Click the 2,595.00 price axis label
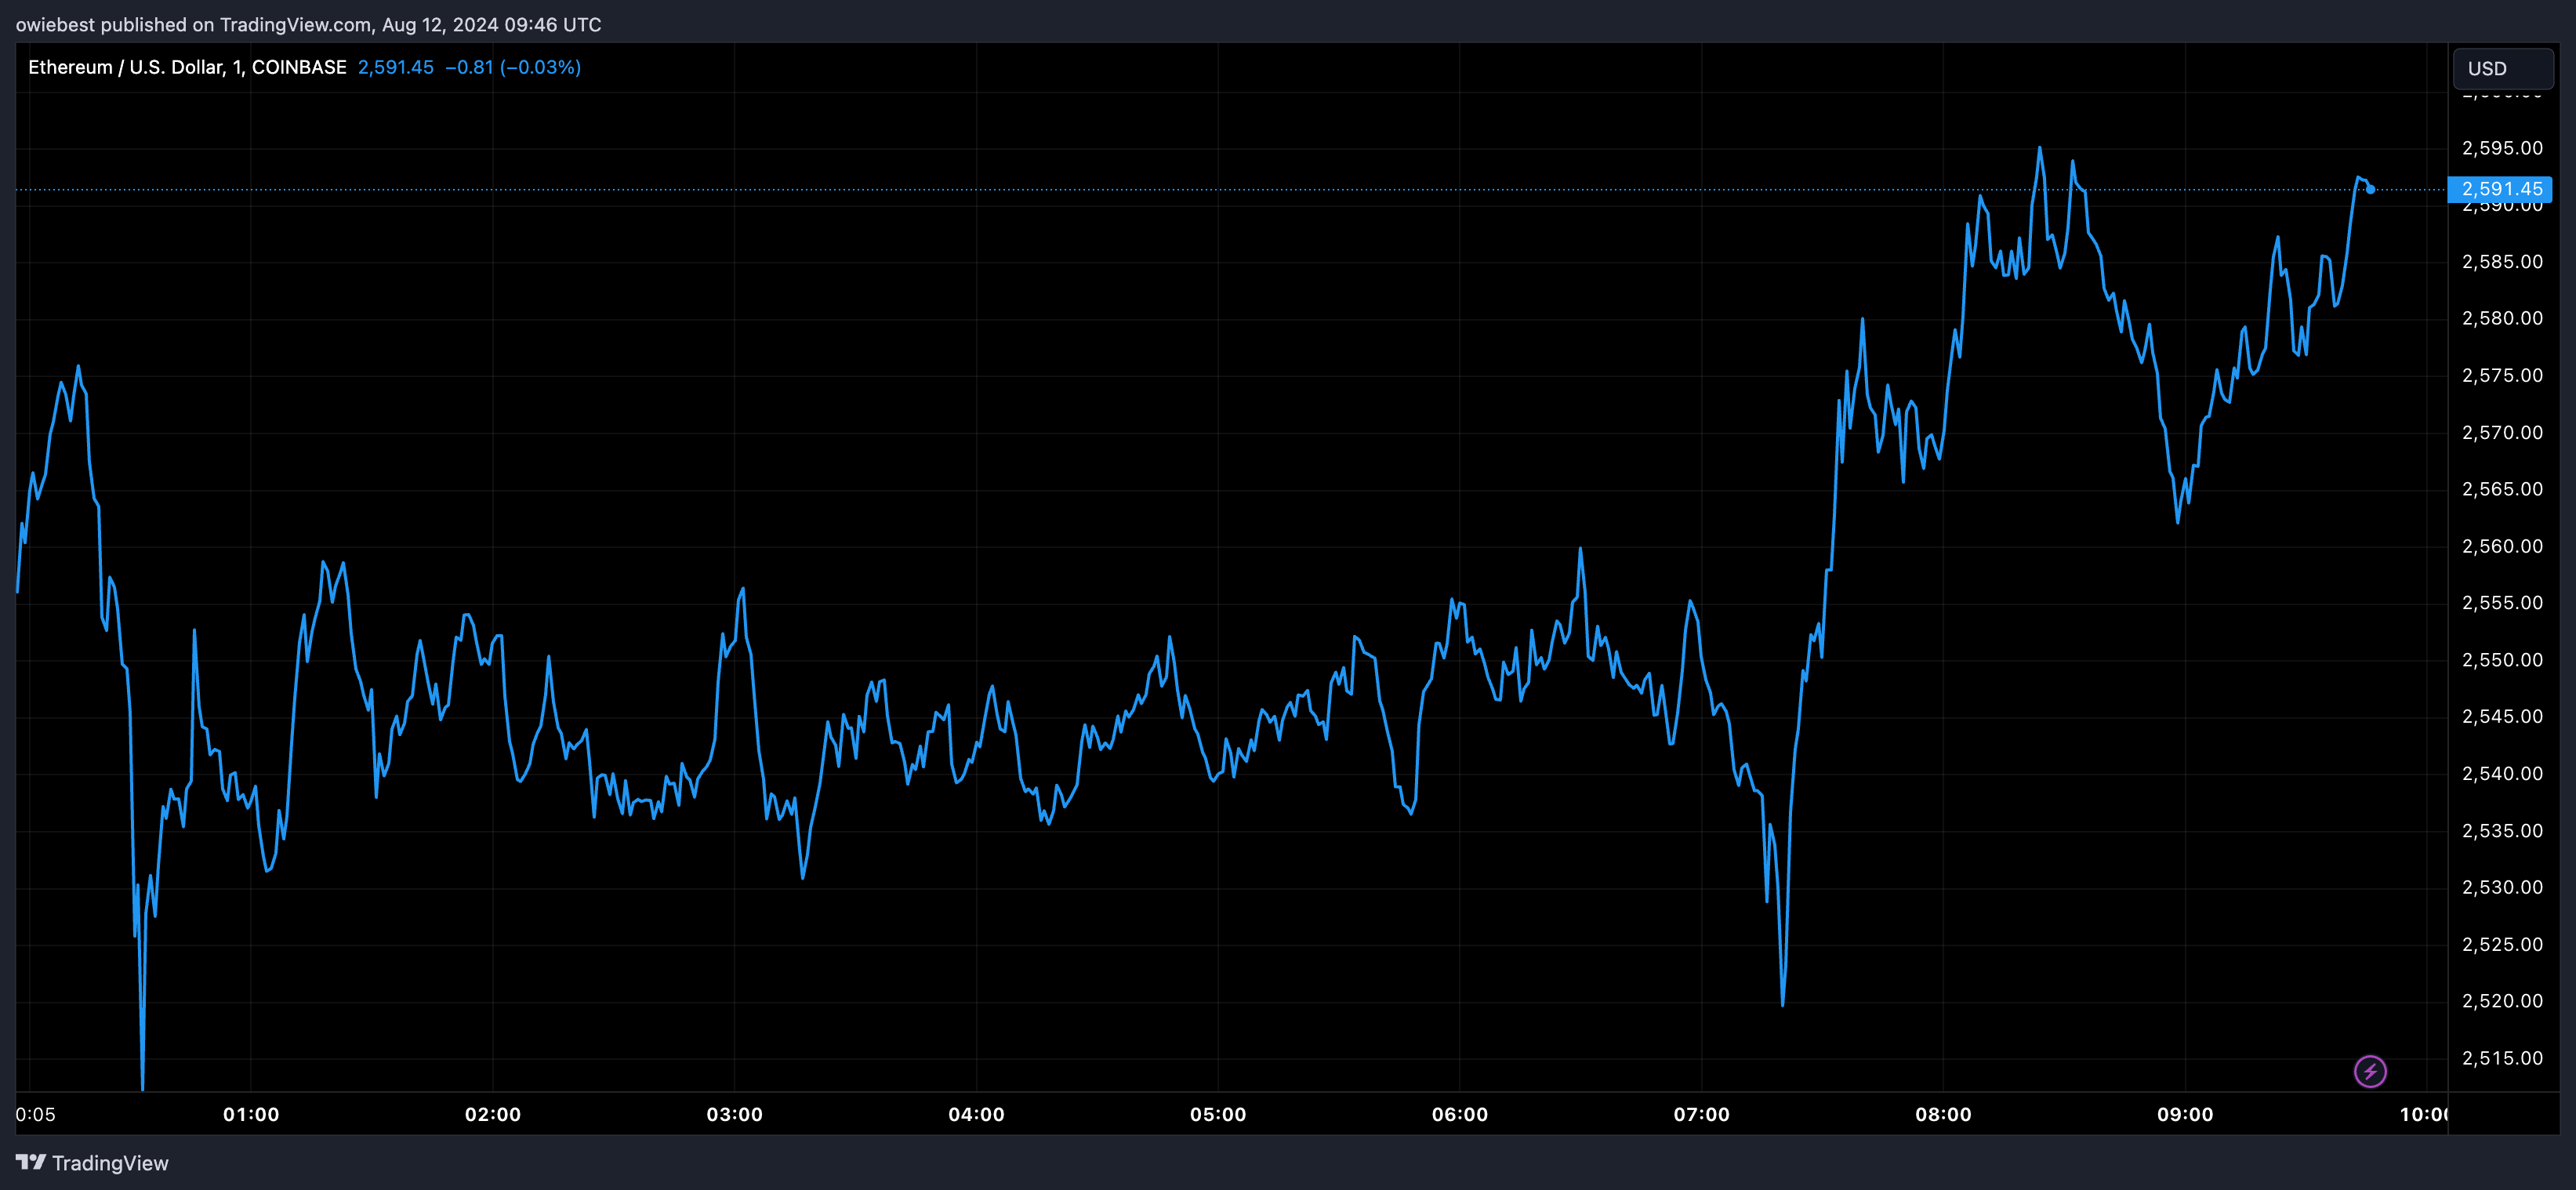 click(2502, 148)
